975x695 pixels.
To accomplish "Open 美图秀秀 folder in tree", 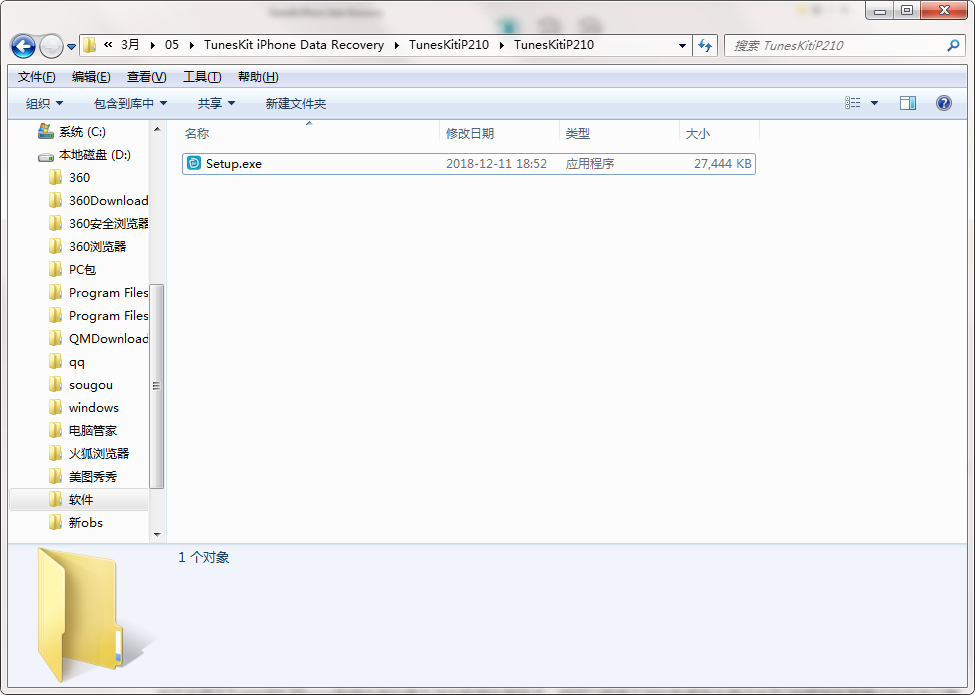I will click(x=93, y=477).
